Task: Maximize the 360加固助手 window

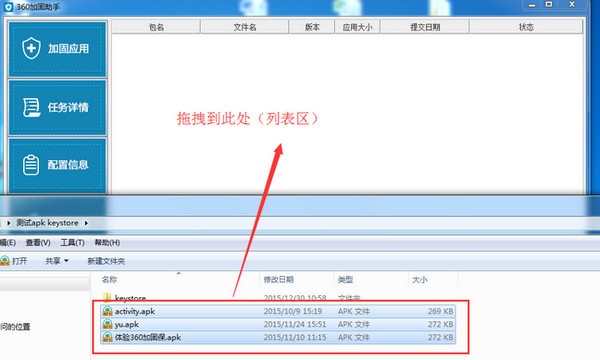Action: point(549,5)
